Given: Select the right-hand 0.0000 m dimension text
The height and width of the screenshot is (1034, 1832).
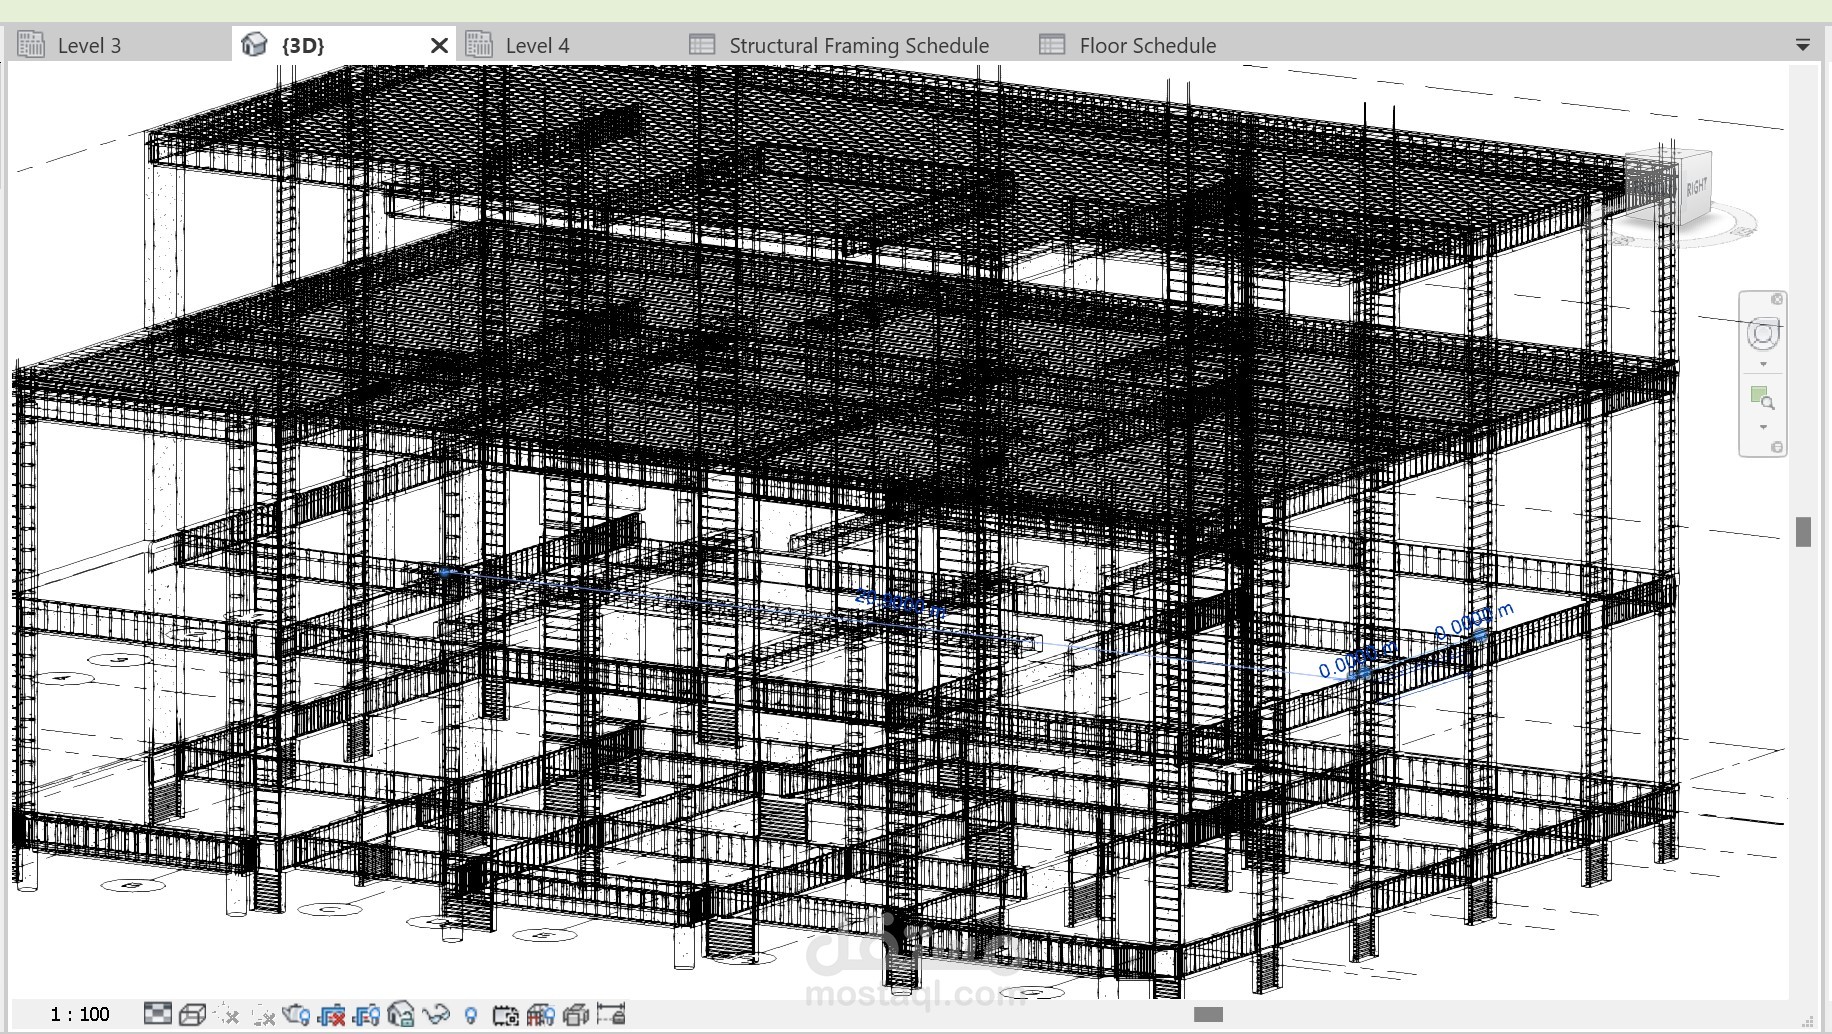Looking at the screenshot, I should pos(1474,620).
